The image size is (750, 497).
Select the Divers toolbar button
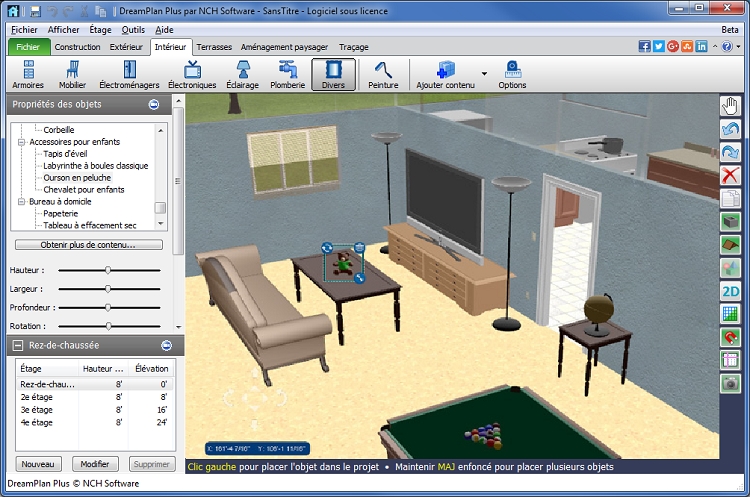point(333,75)
